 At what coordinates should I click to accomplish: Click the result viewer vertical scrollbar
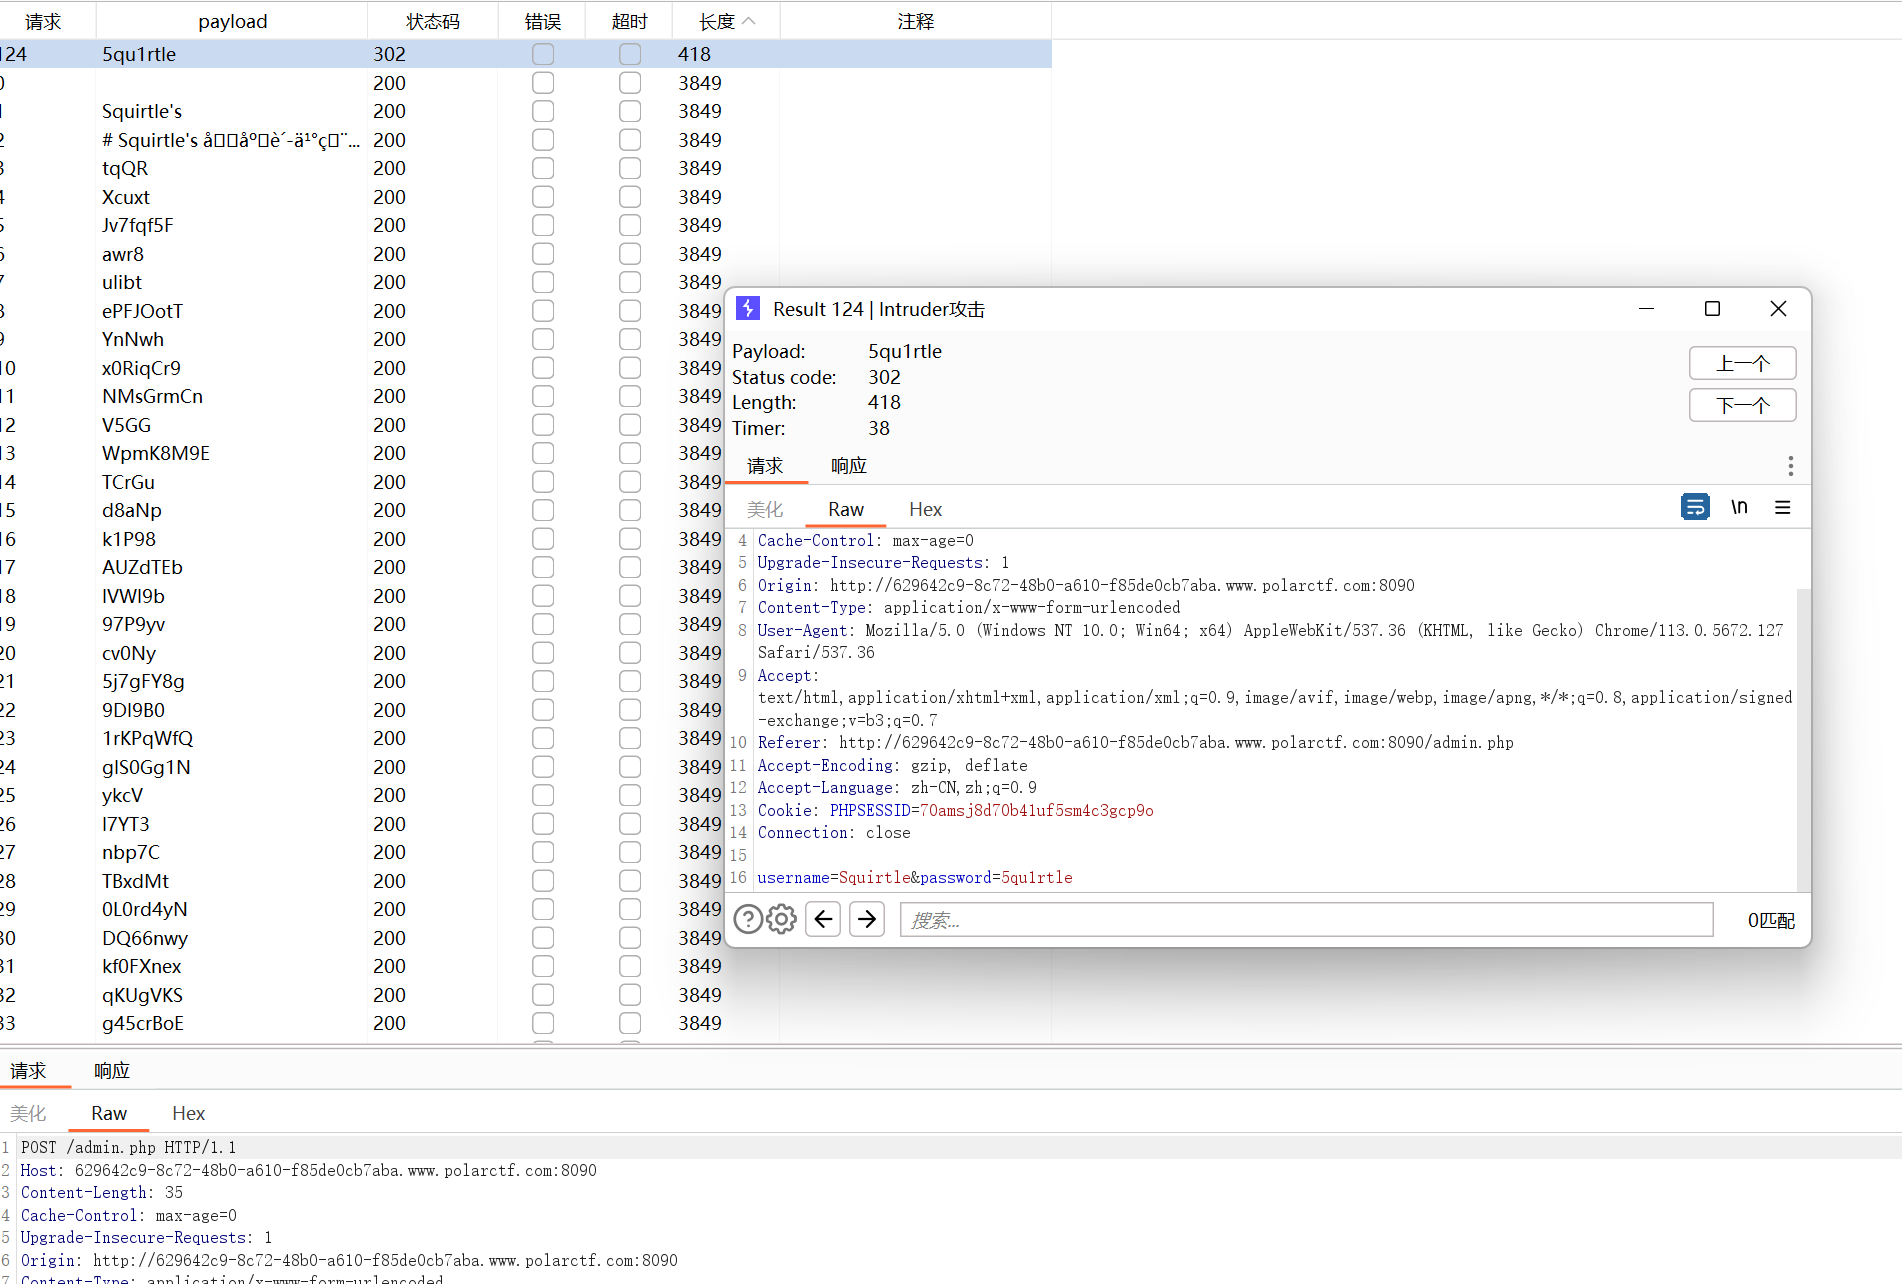pyautogui.click(x=1803, y=740)
